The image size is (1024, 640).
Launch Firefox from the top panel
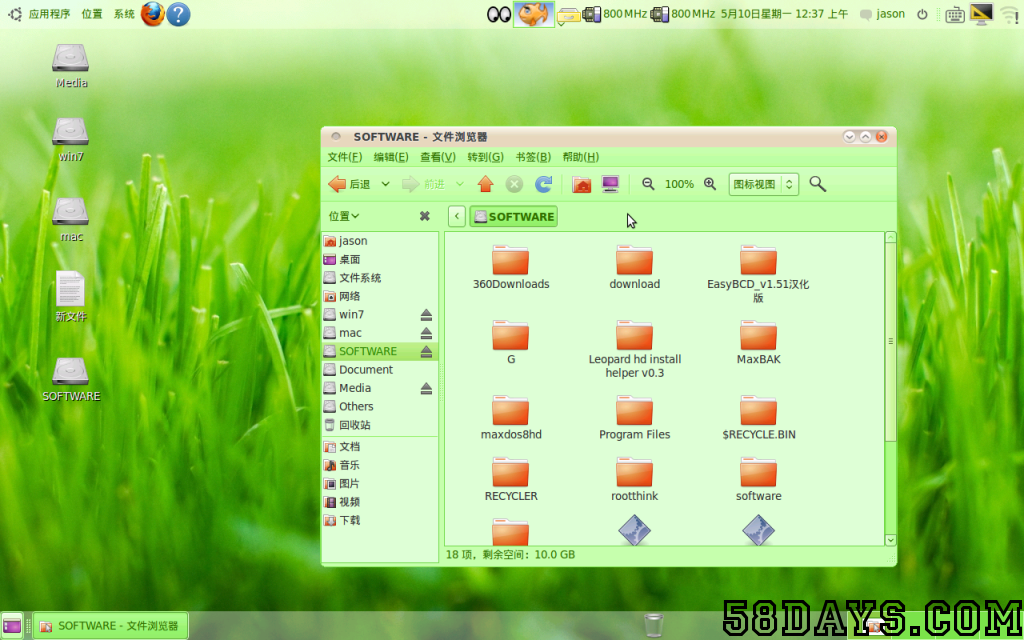pyautogui.click(x=152, y=14)
